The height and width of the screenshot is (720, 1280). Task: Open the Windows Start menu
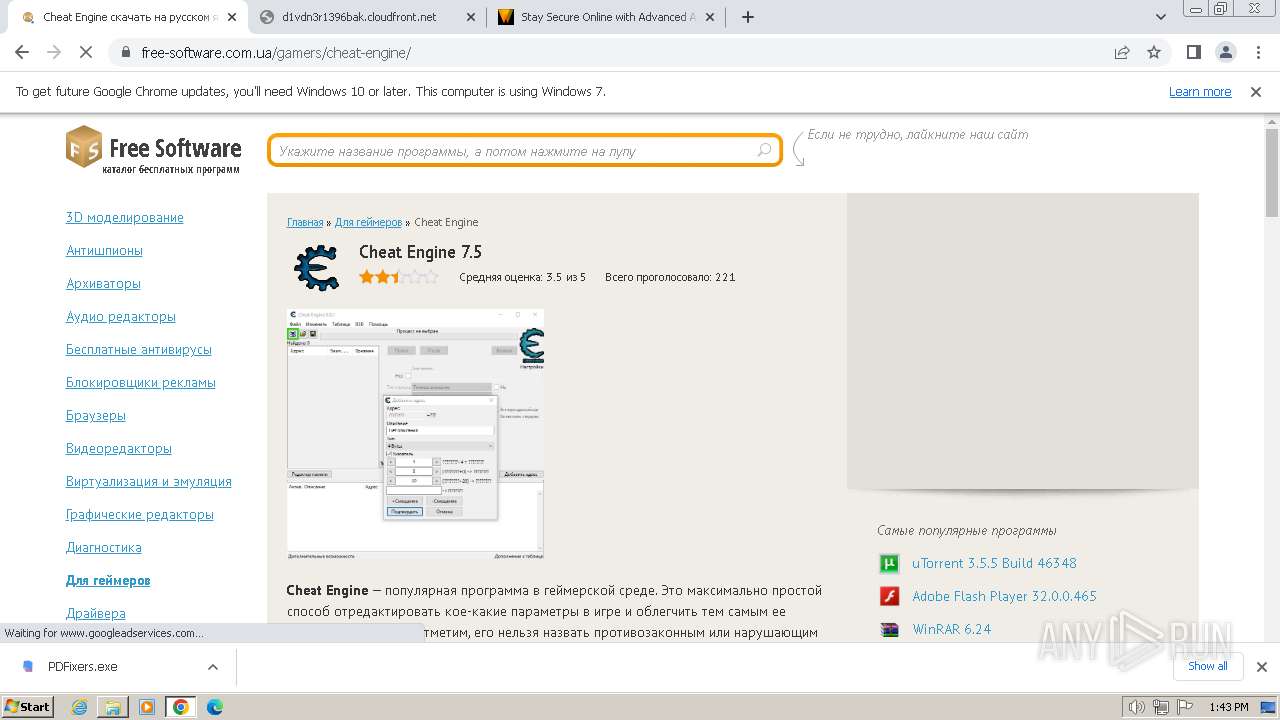pos(28,706)
